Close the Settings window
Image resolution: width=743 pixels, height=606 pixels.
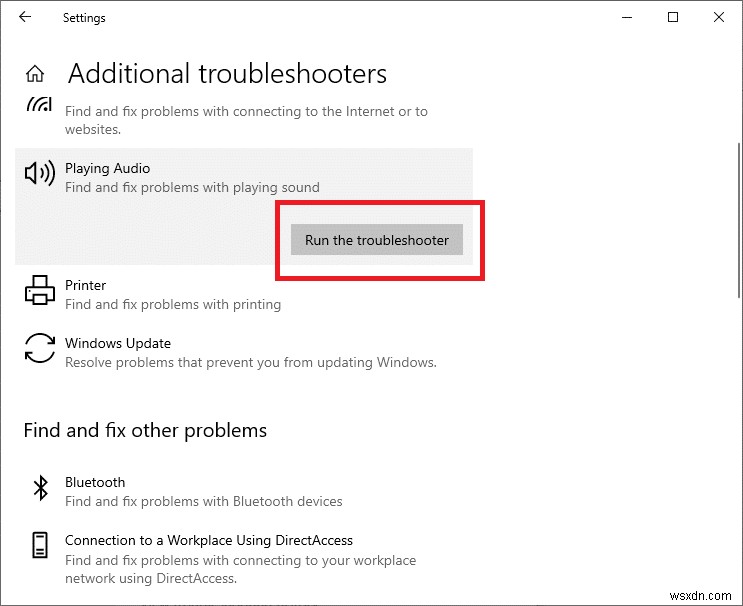coord(719,18)
